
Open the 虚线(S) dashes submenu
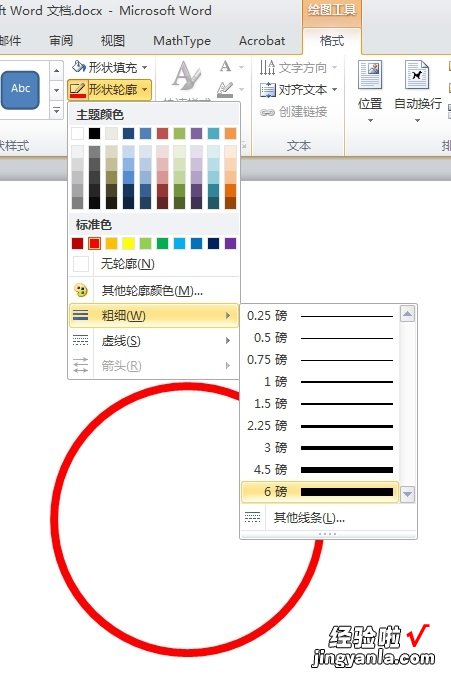pos(154,341)
